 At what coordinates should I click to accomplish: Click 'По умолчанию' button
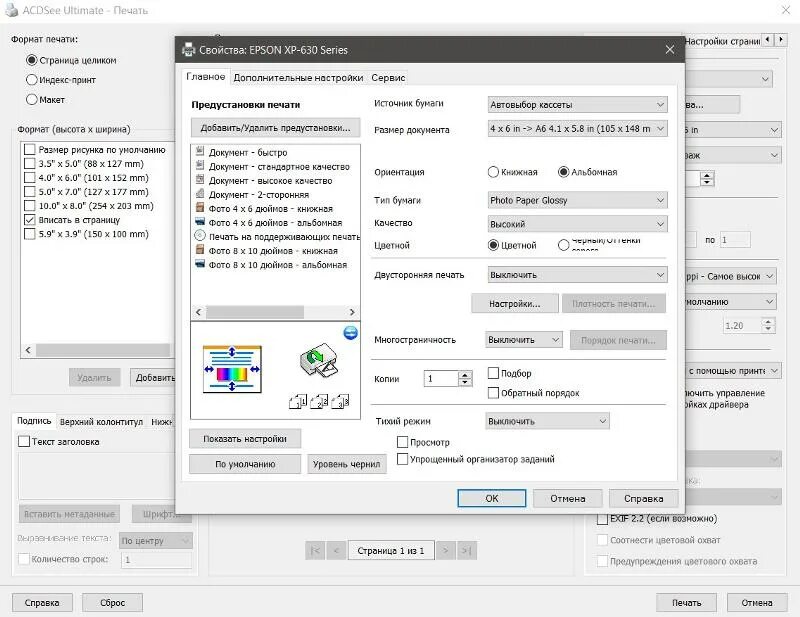(245, 464)
